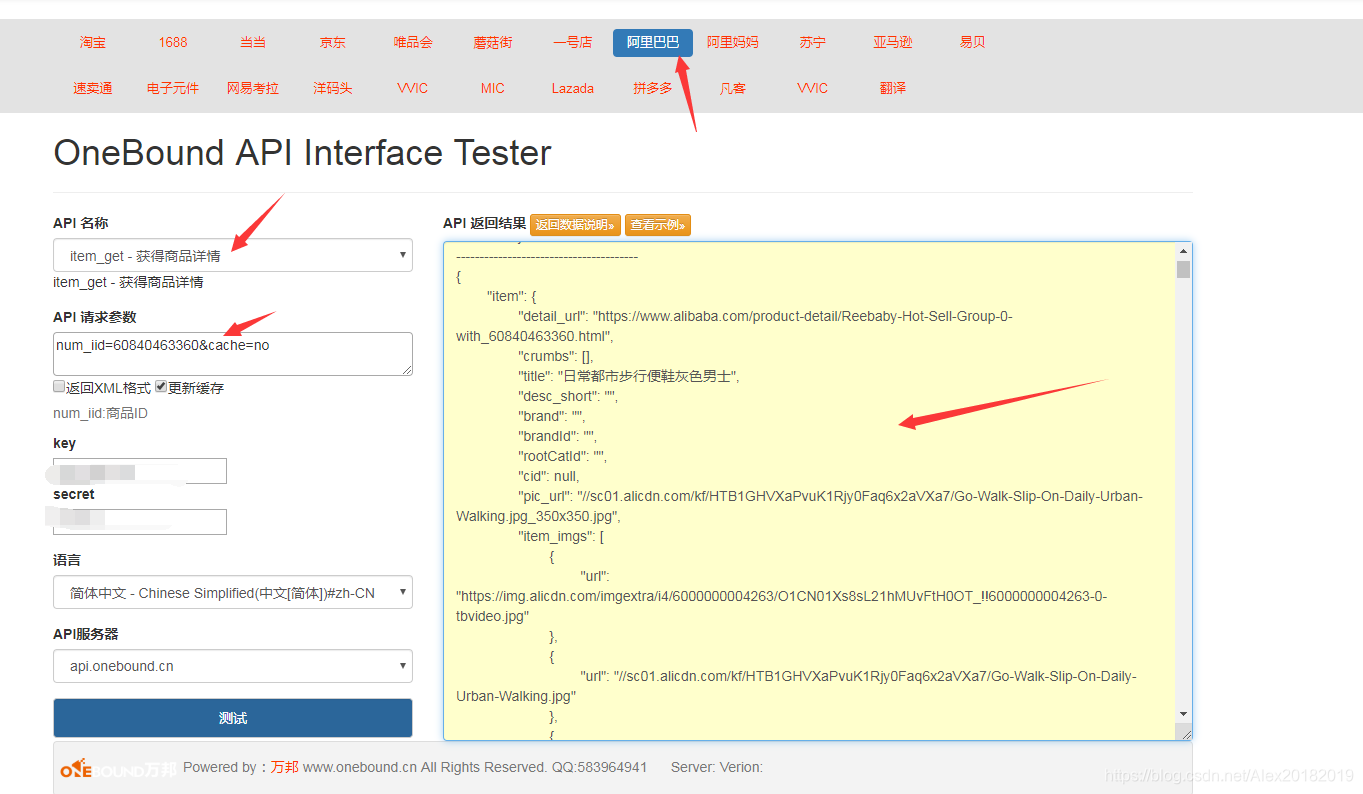Screen dimensions: 1363x794
Task: Click the result textarea resize handle
Action: (1186, 734)
